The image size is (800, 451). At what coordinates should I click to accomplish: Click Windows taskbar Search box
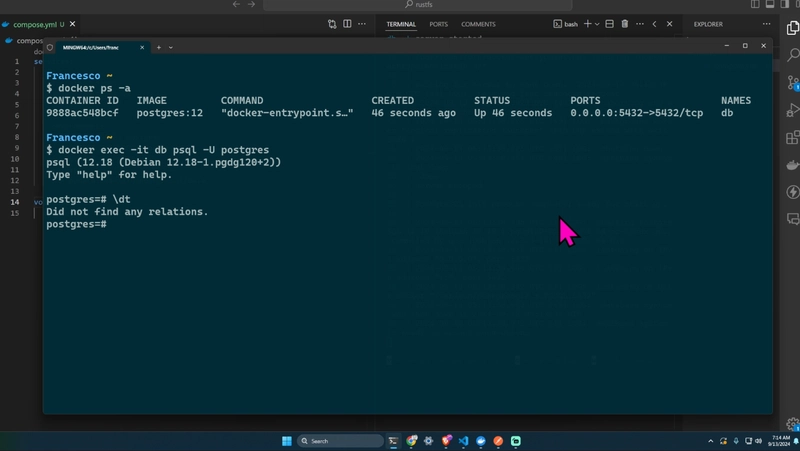(x=340, y=441)
